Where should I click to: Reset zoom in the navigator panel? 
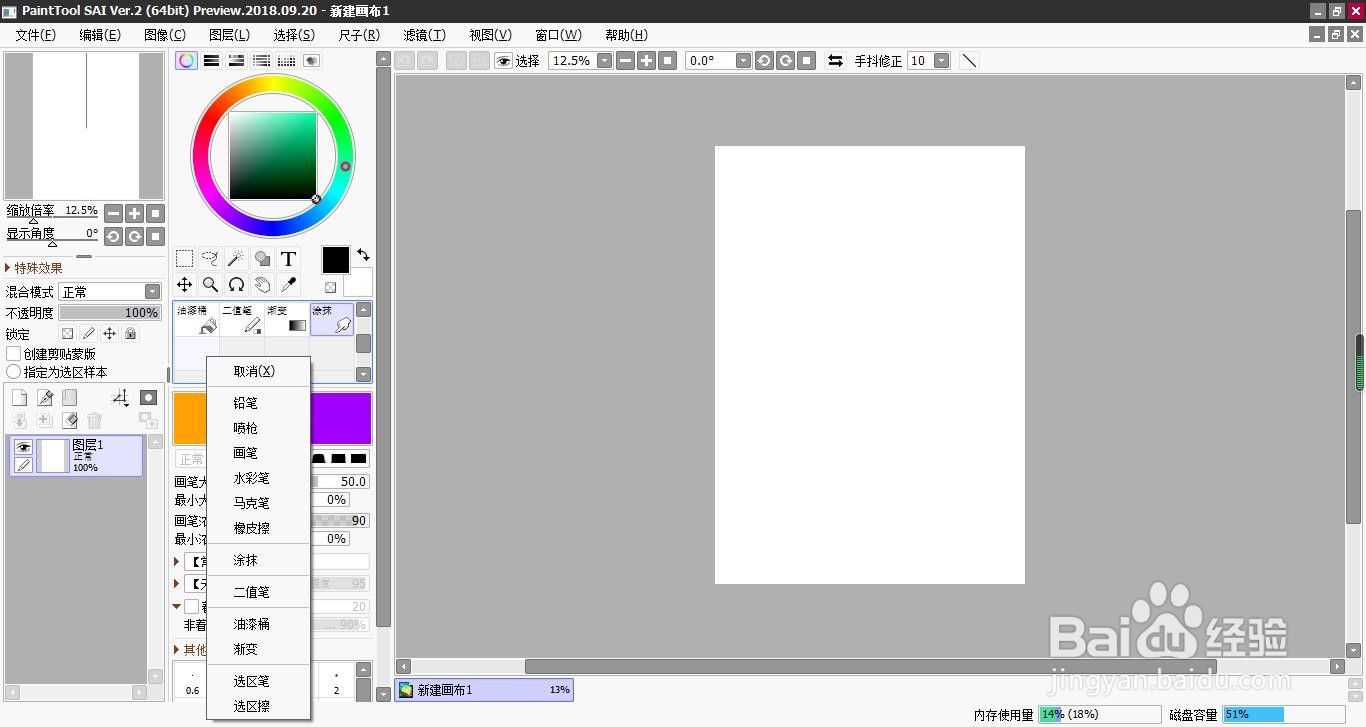click(x=155, y=213)
